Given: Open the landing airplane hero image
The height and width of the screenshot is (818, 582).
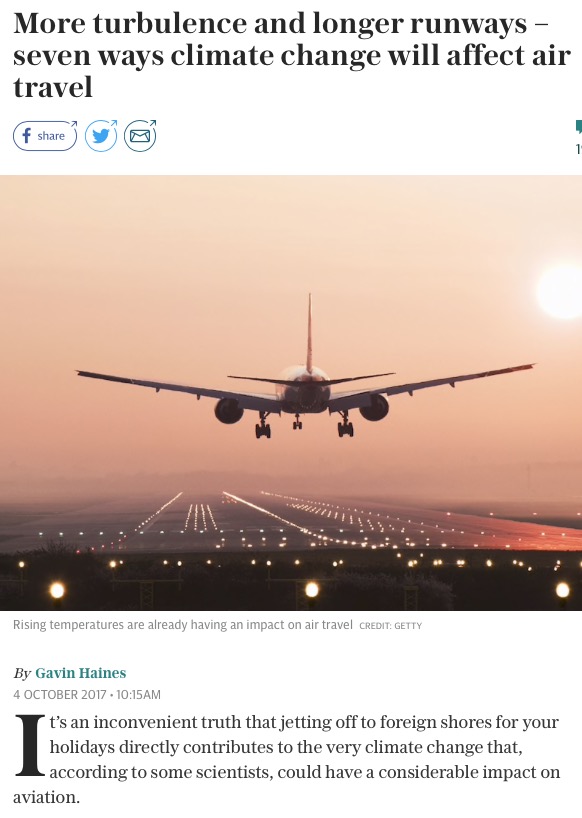Looking at the screenshot, I should [291, 393].
